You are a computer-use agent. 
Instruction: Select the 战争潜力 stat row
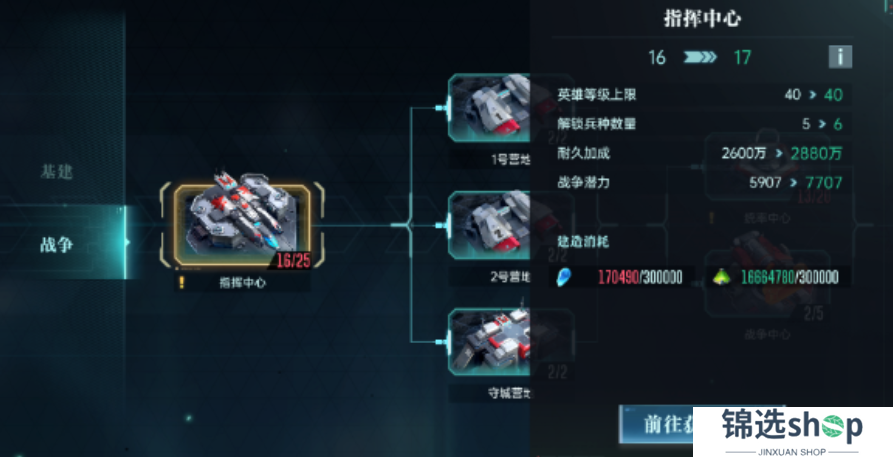pos(702,182)
